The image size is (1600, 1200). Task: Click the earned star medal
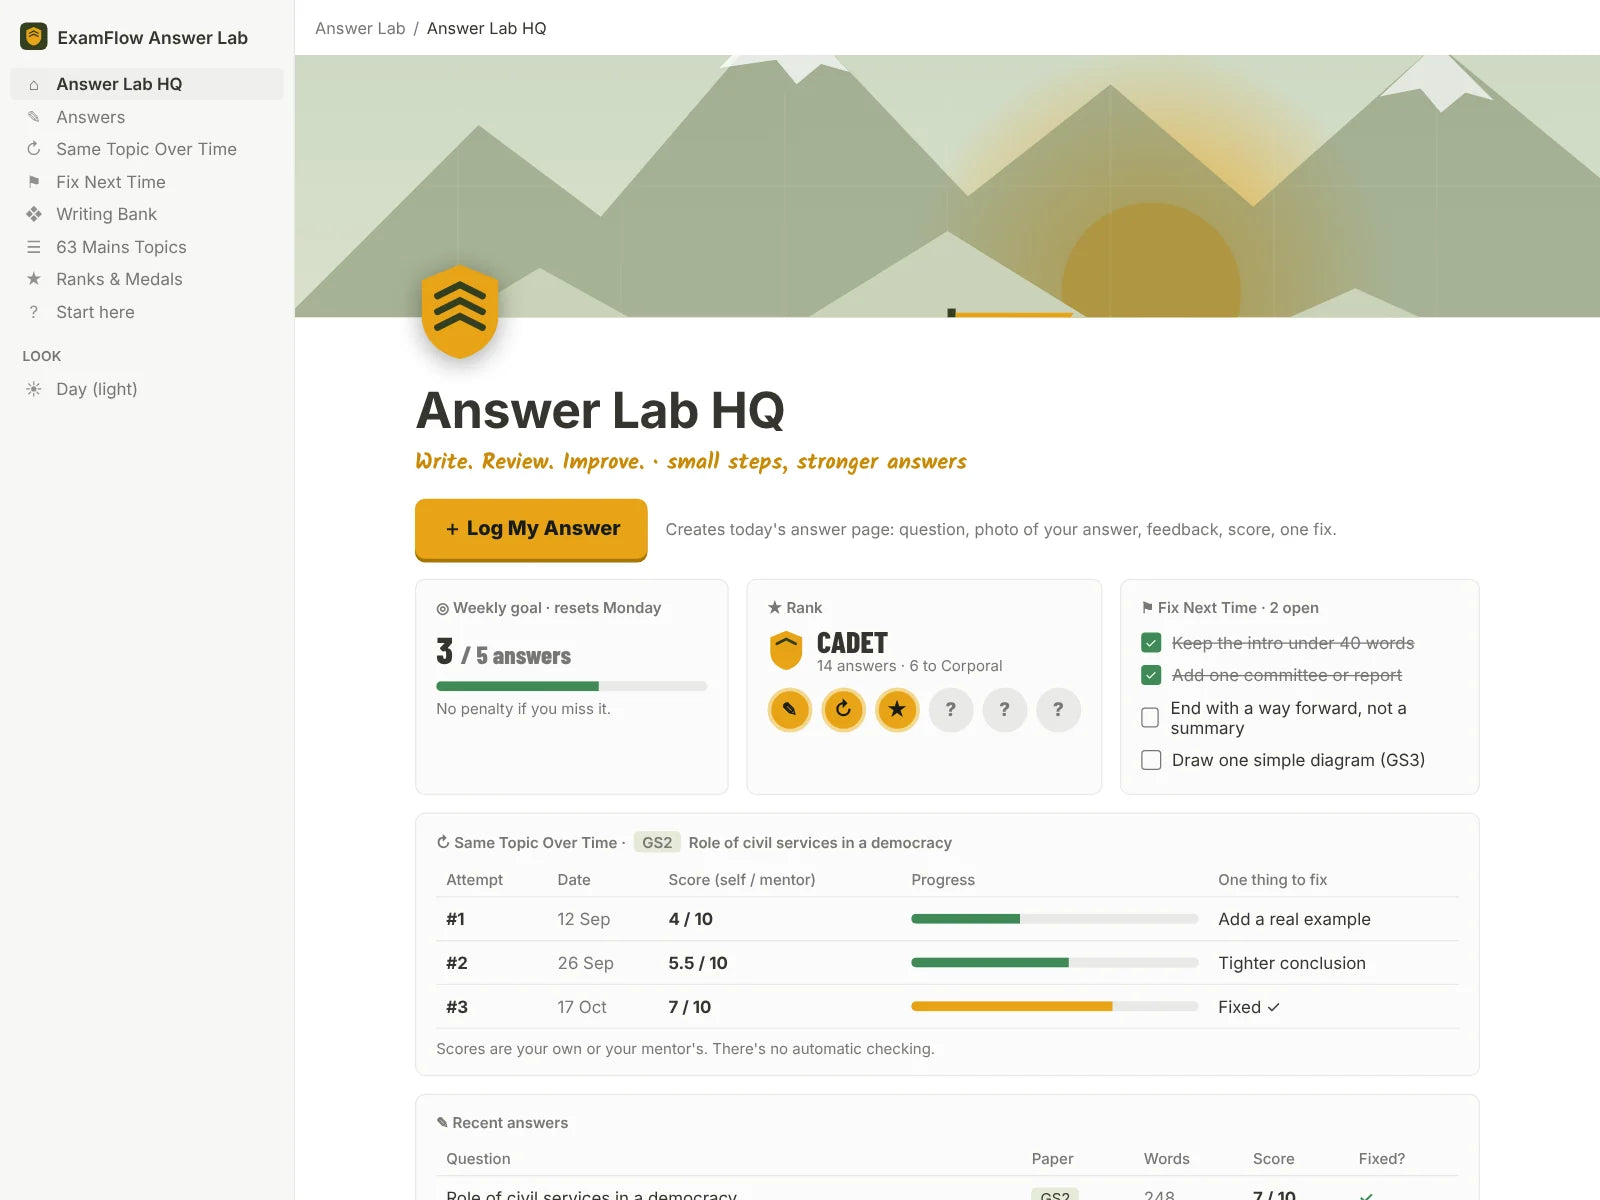[897, 710]
